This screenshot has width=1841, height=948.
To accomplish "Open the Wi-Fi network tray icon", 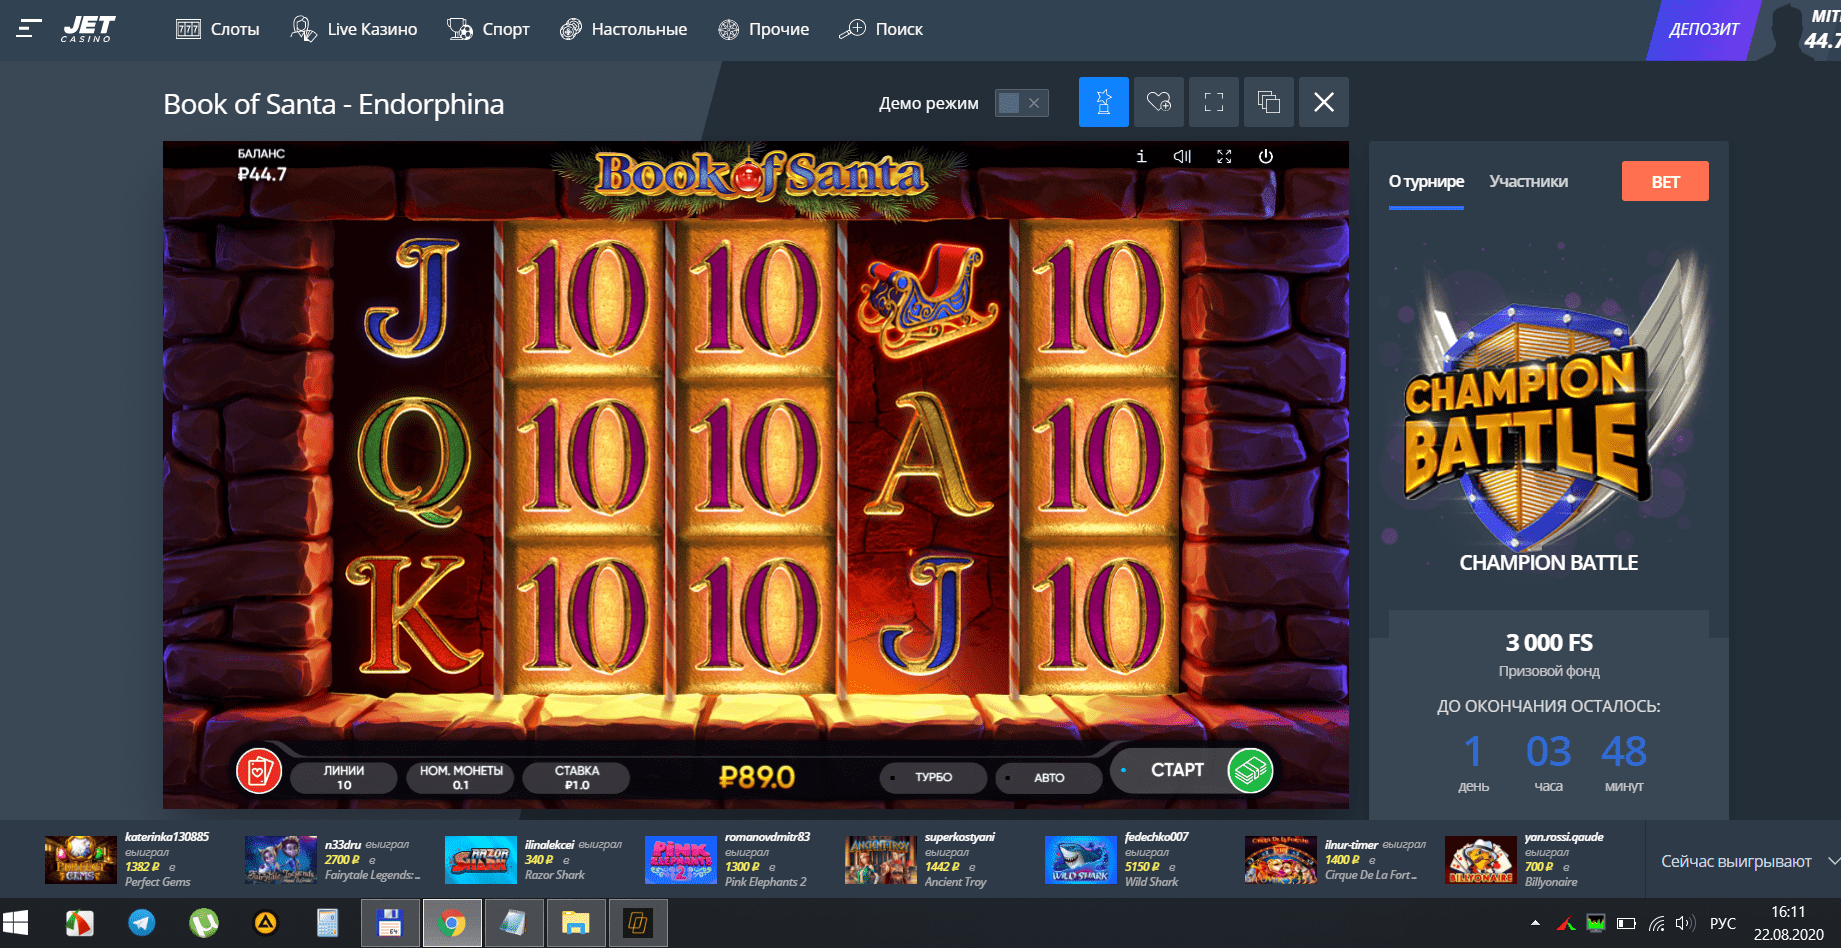I will (1657, 923).
